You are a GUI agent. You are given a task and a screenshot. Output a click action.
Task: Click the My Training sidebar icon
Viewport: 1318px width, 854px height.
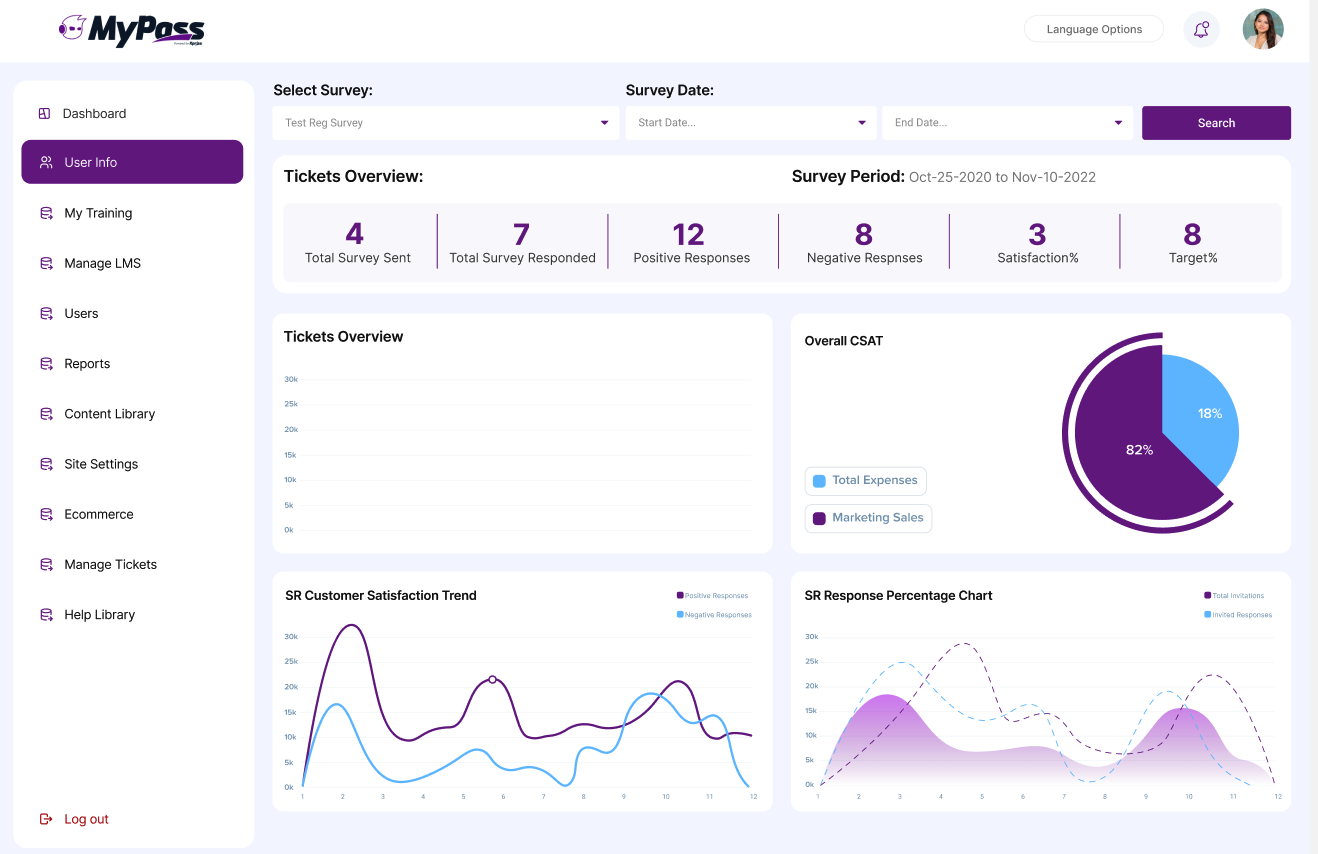46,213
